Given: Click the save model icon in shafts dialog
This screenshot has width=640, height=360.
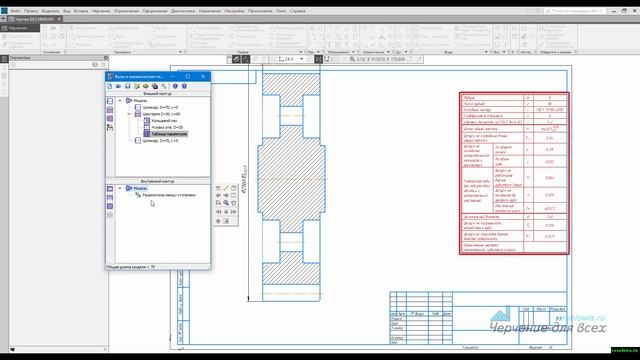Looking at the screenshot, I should click(127, 86).
